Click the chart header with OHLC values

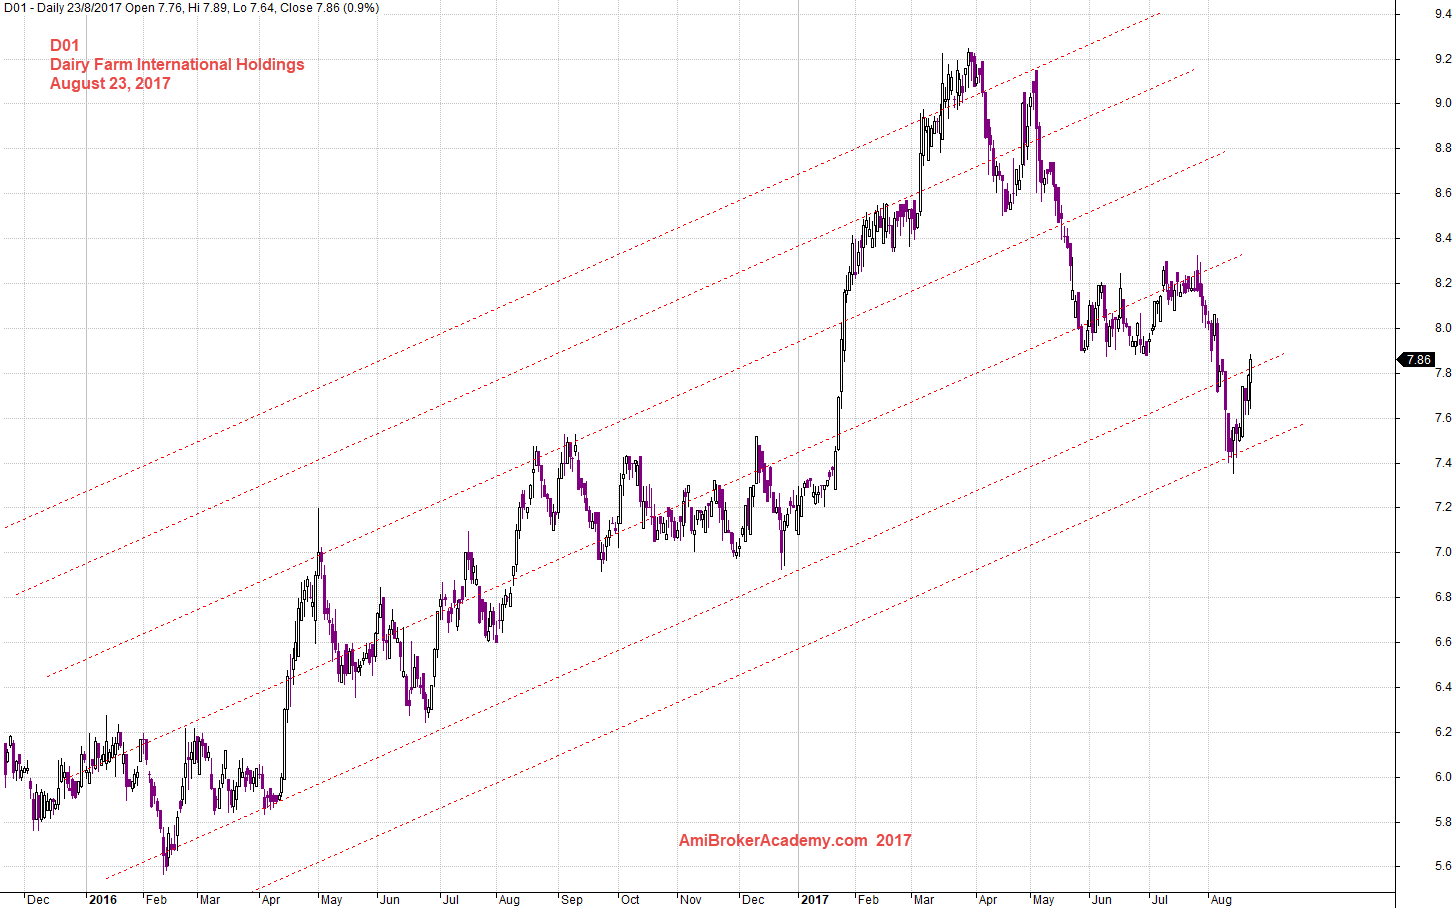(x=191, y=8)
